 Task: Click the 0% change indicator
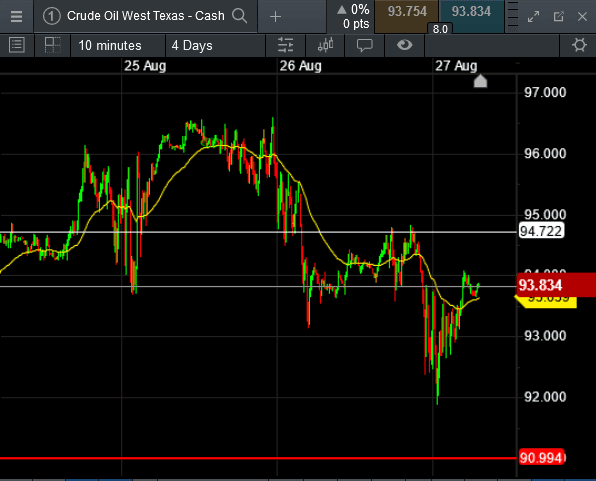[353, 10]
